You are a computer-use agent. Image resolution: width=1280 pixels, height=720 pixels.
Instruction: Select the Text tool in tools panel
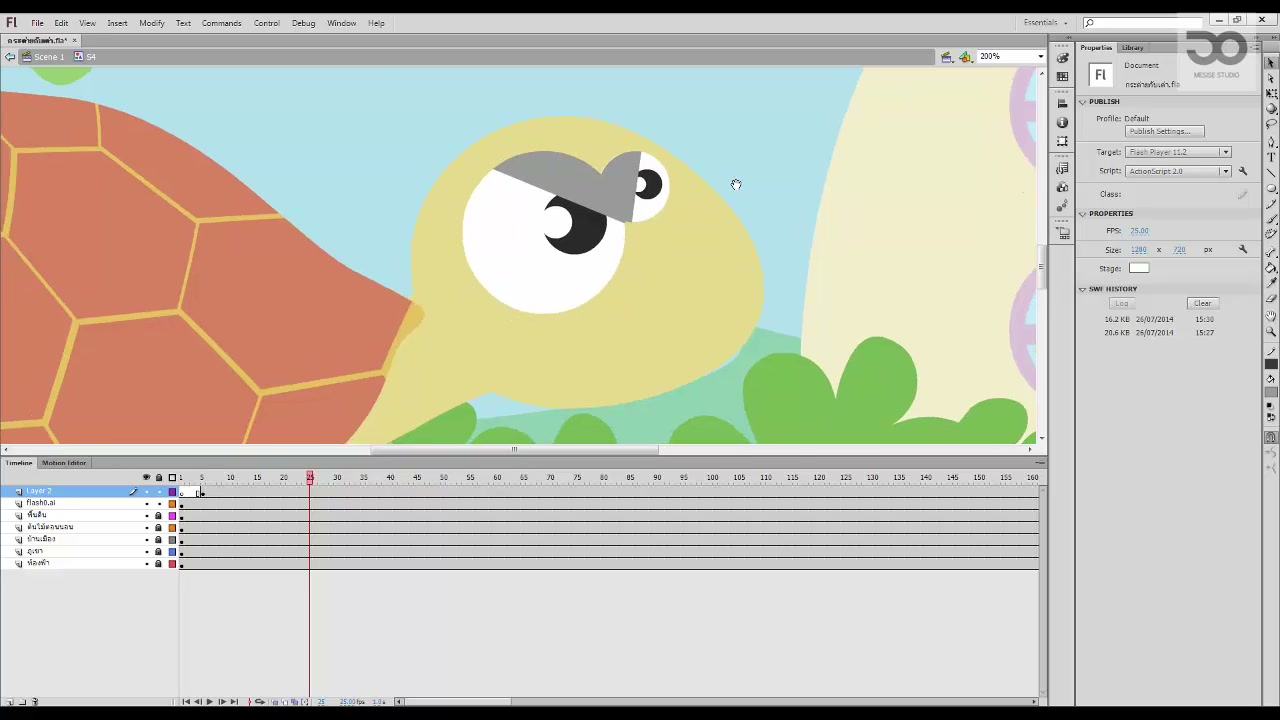pos(1271,157)
